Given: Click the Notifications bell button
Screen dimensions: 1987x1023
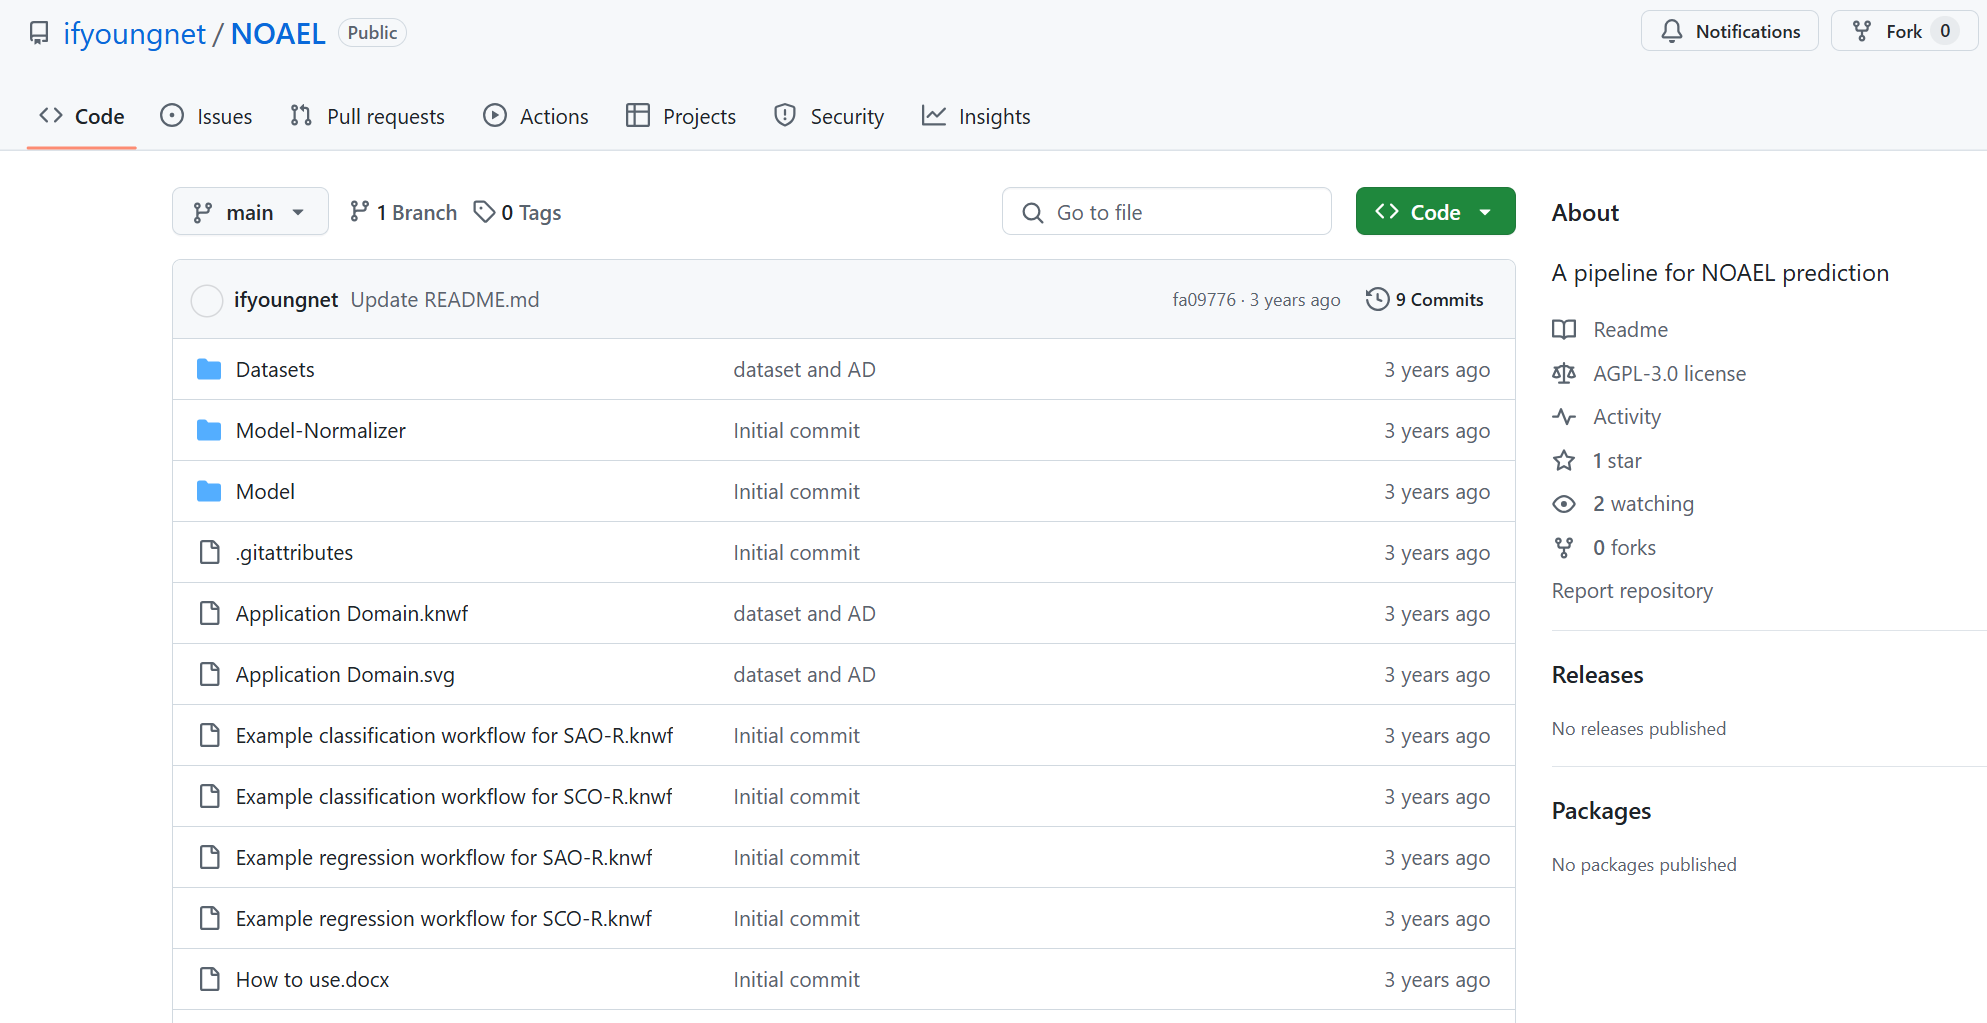Looking at the screenshot, I should coord(1729,31).
